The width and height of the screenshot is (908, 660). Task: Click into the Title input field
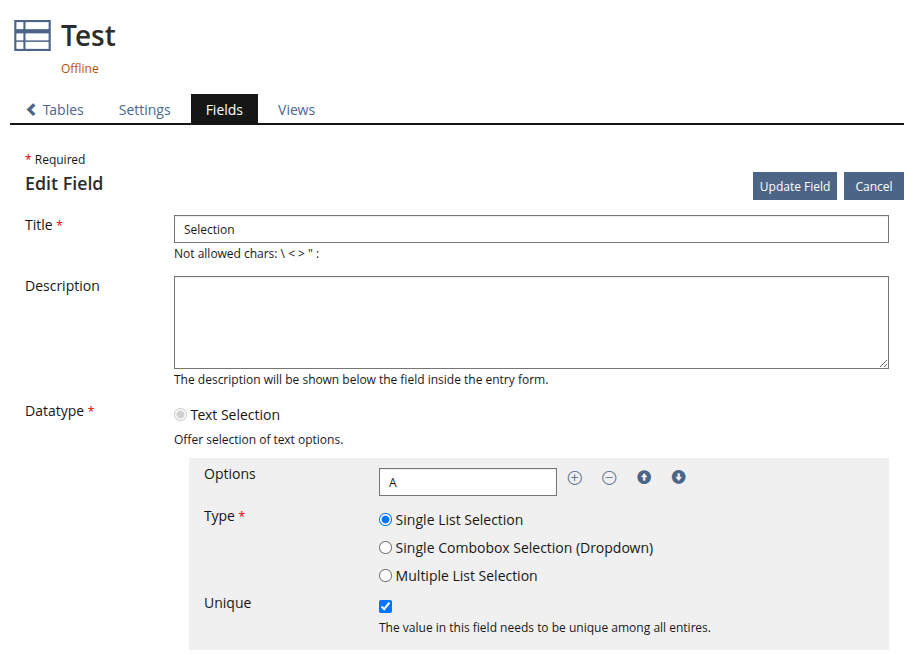(x=530, y=229)
